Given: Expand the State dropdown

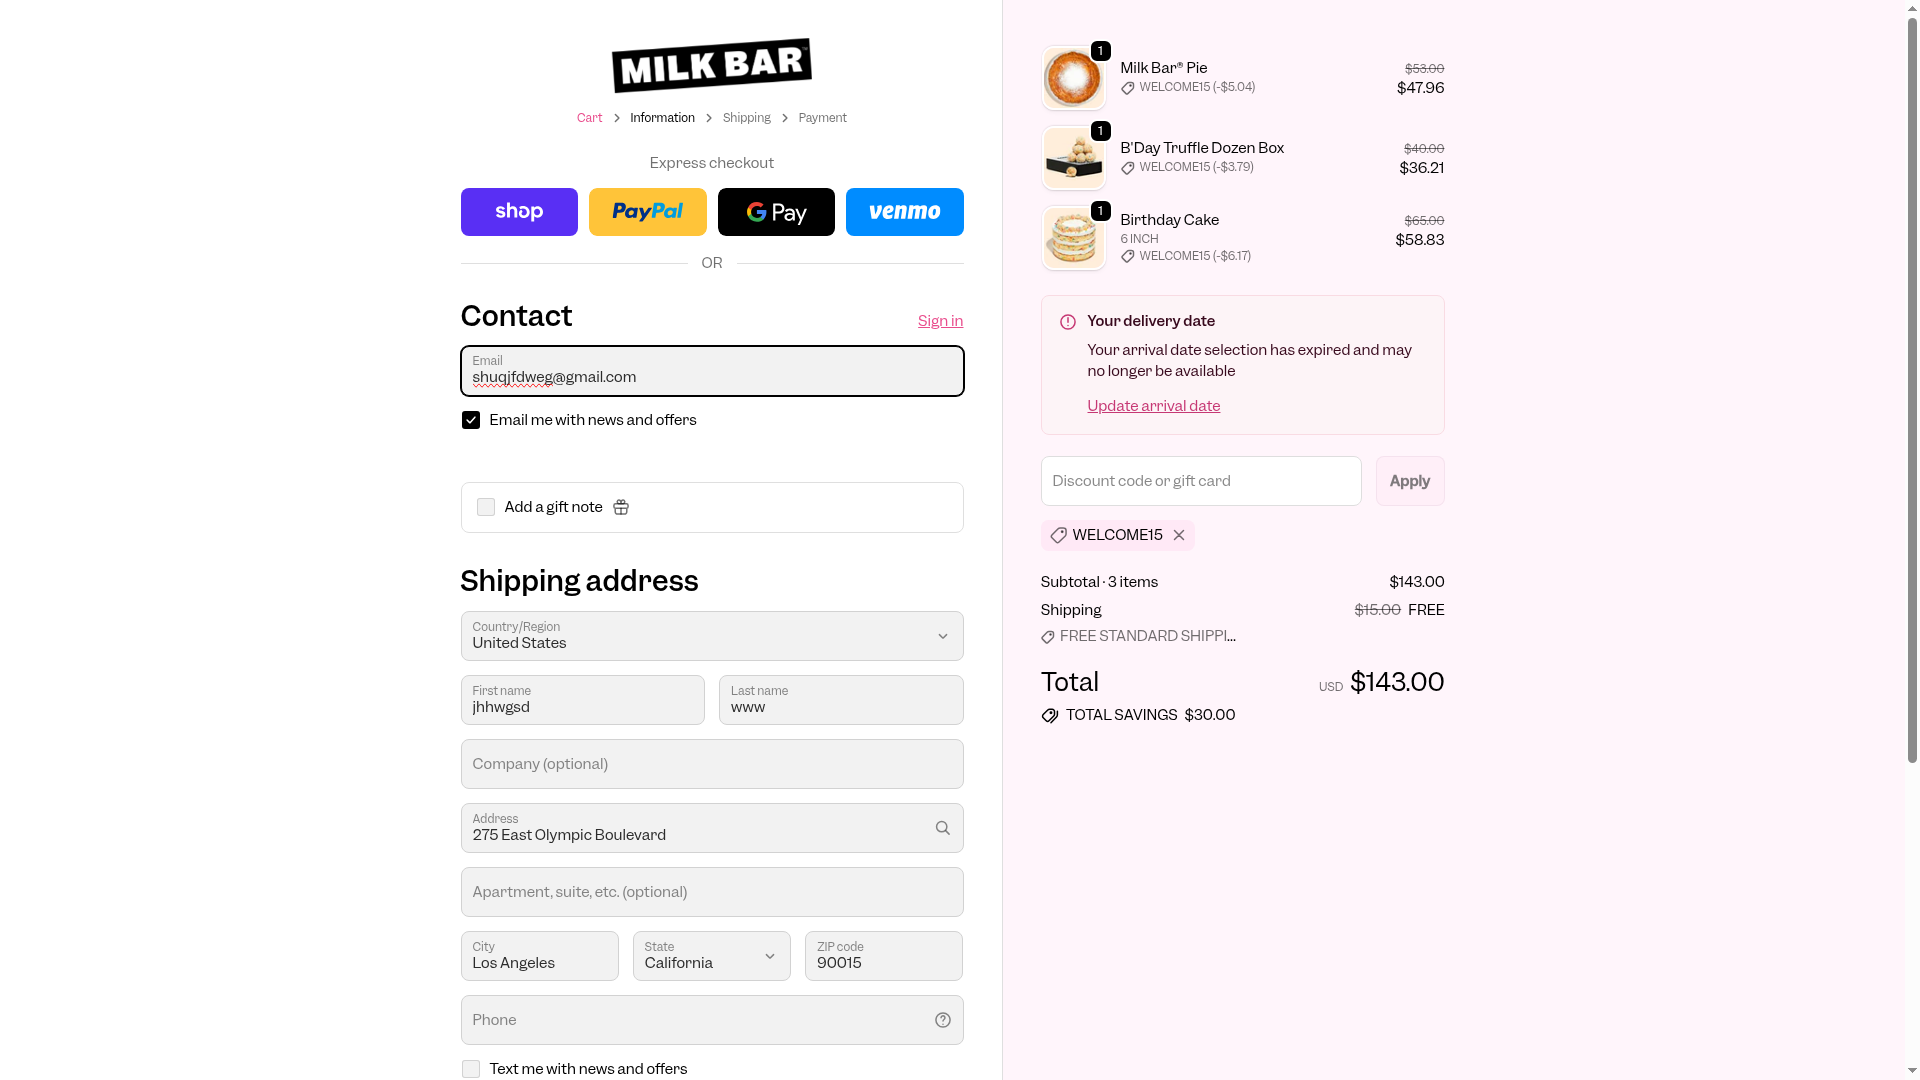Looking at the screenshot, I should pyautogui.click(x=711, y=956).
